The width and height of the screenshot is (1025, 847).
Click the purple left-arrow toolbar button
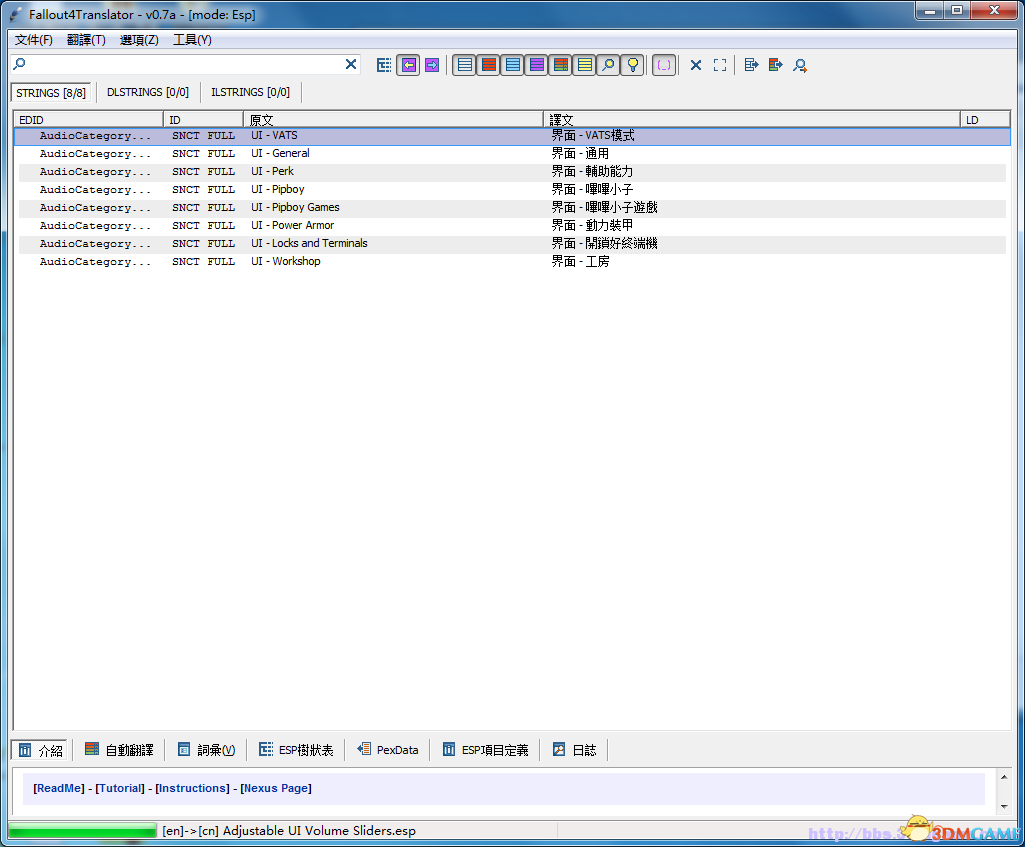point(409,65)
